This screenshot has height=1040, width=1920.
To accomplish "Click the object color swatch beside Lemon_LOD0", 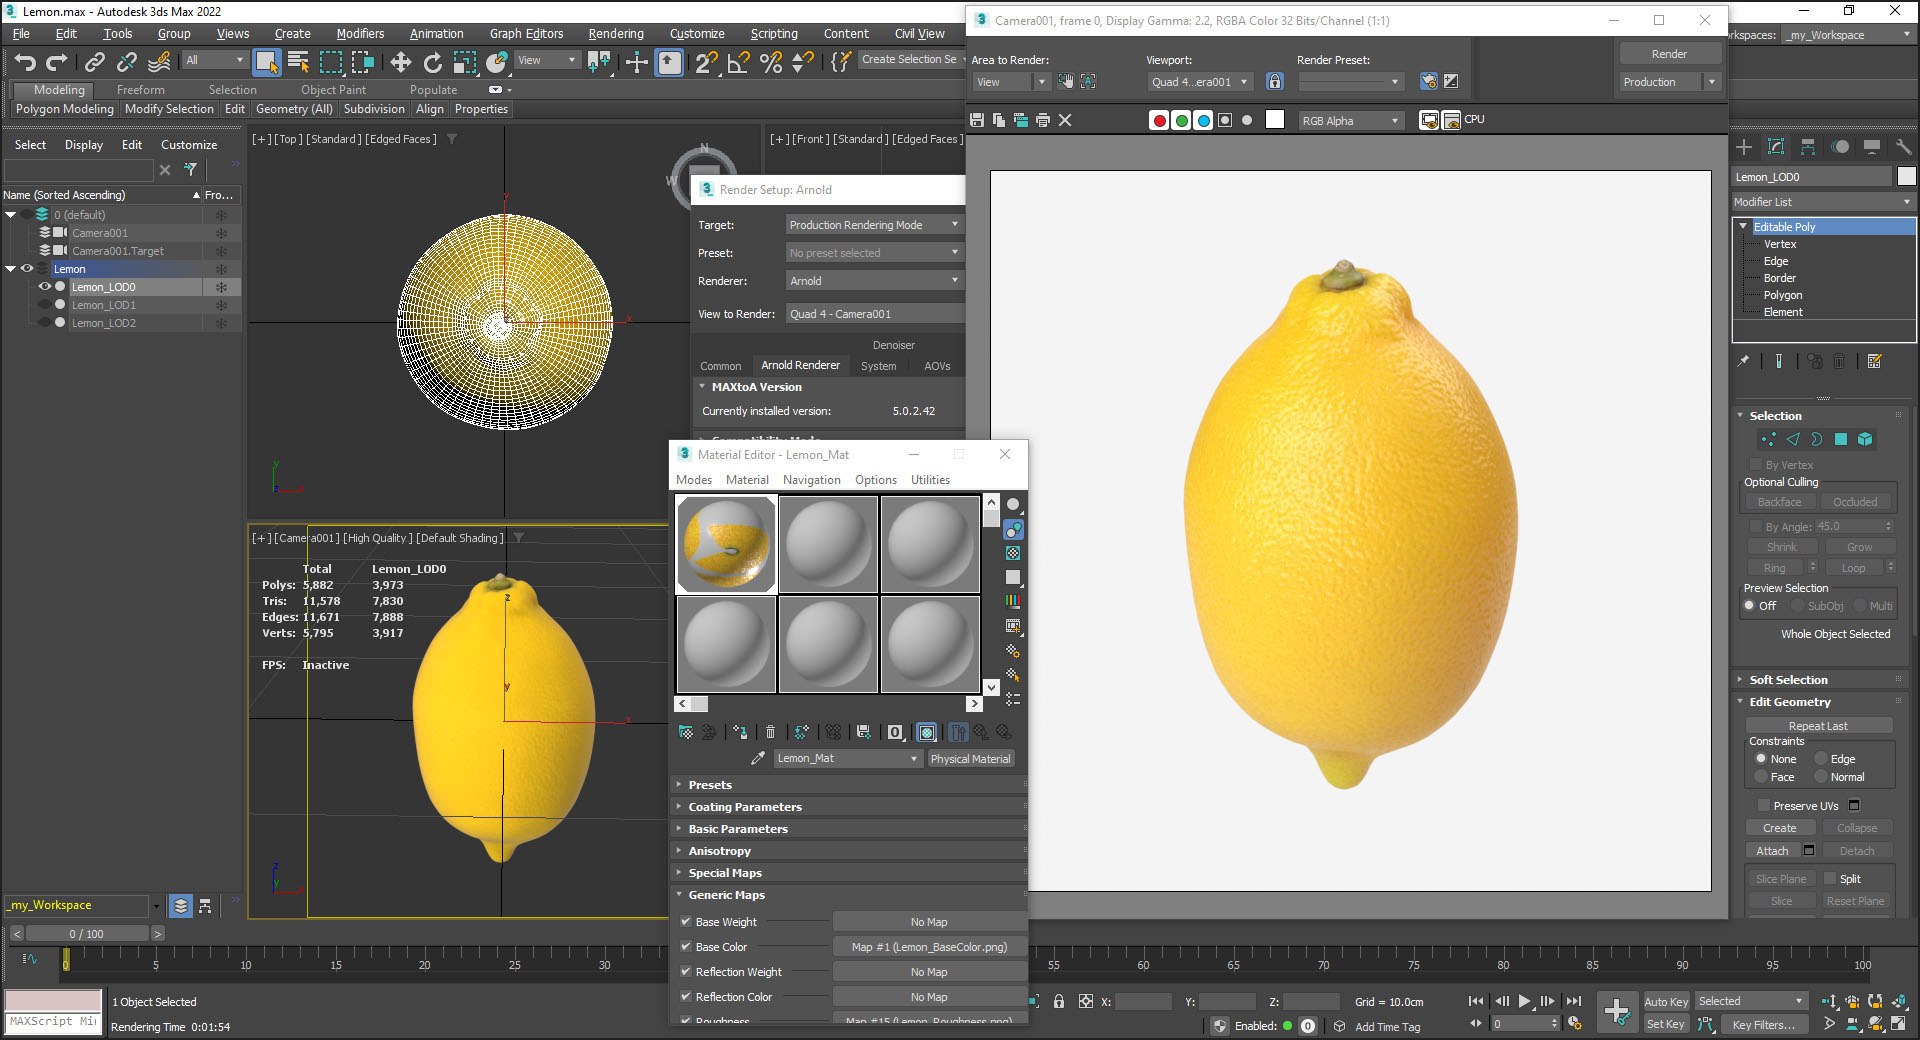I will [1906, 176].
